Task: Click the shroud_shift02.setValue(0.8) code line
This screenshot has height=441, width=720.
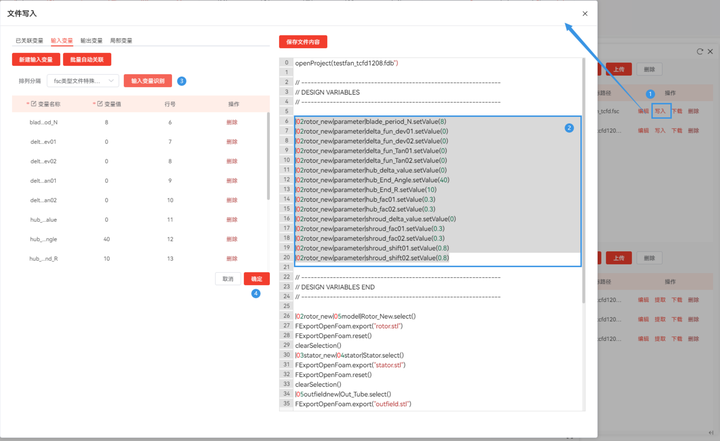Action: tap(372, 258)
